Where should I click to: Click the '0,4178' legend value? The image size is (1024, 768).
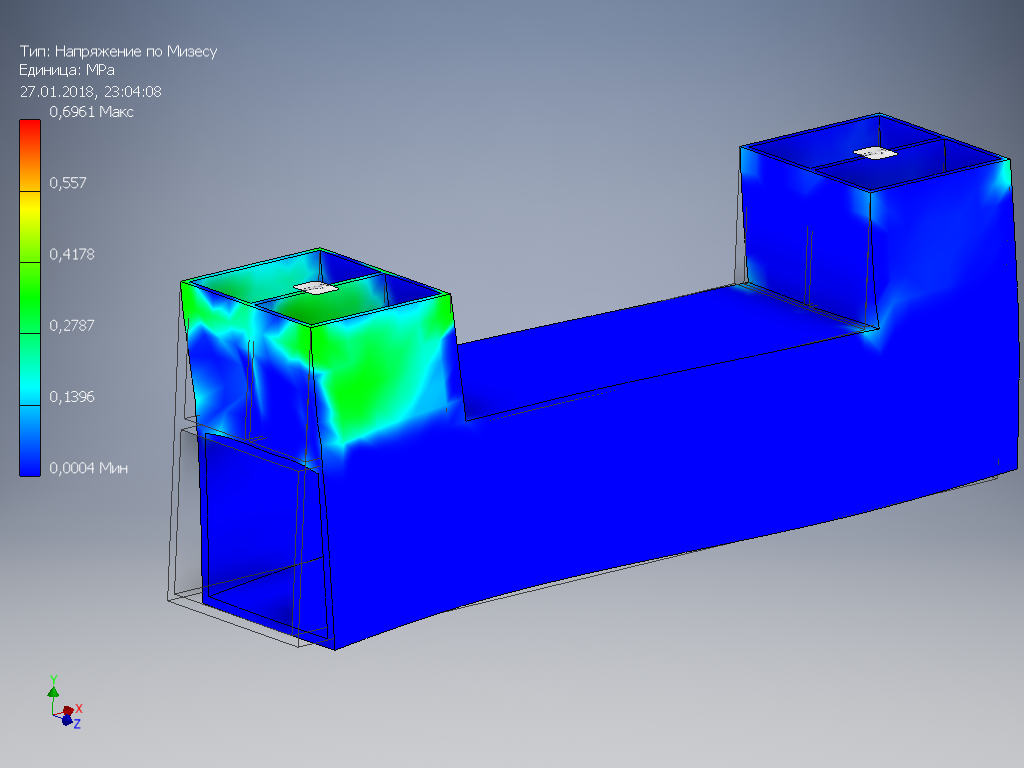point(72,254)
